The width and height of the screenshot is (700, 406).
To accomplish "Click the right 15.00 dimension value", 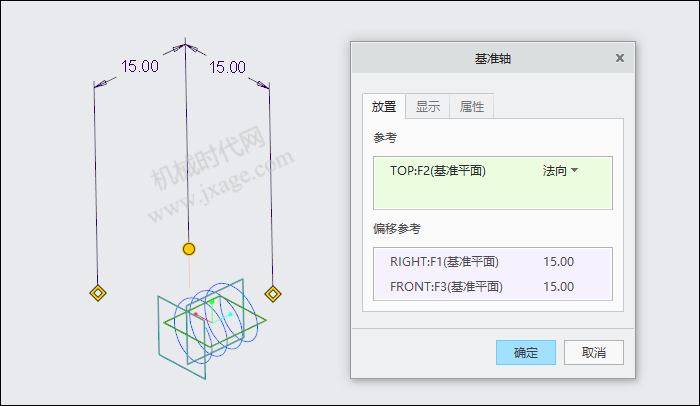I will [x=227, y=67].
